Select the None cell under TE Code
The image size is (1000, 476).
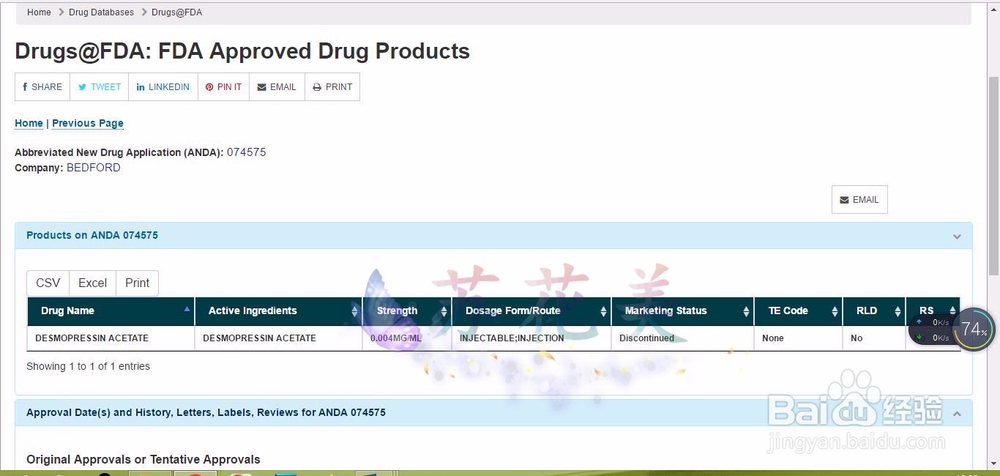click(798, 338)
